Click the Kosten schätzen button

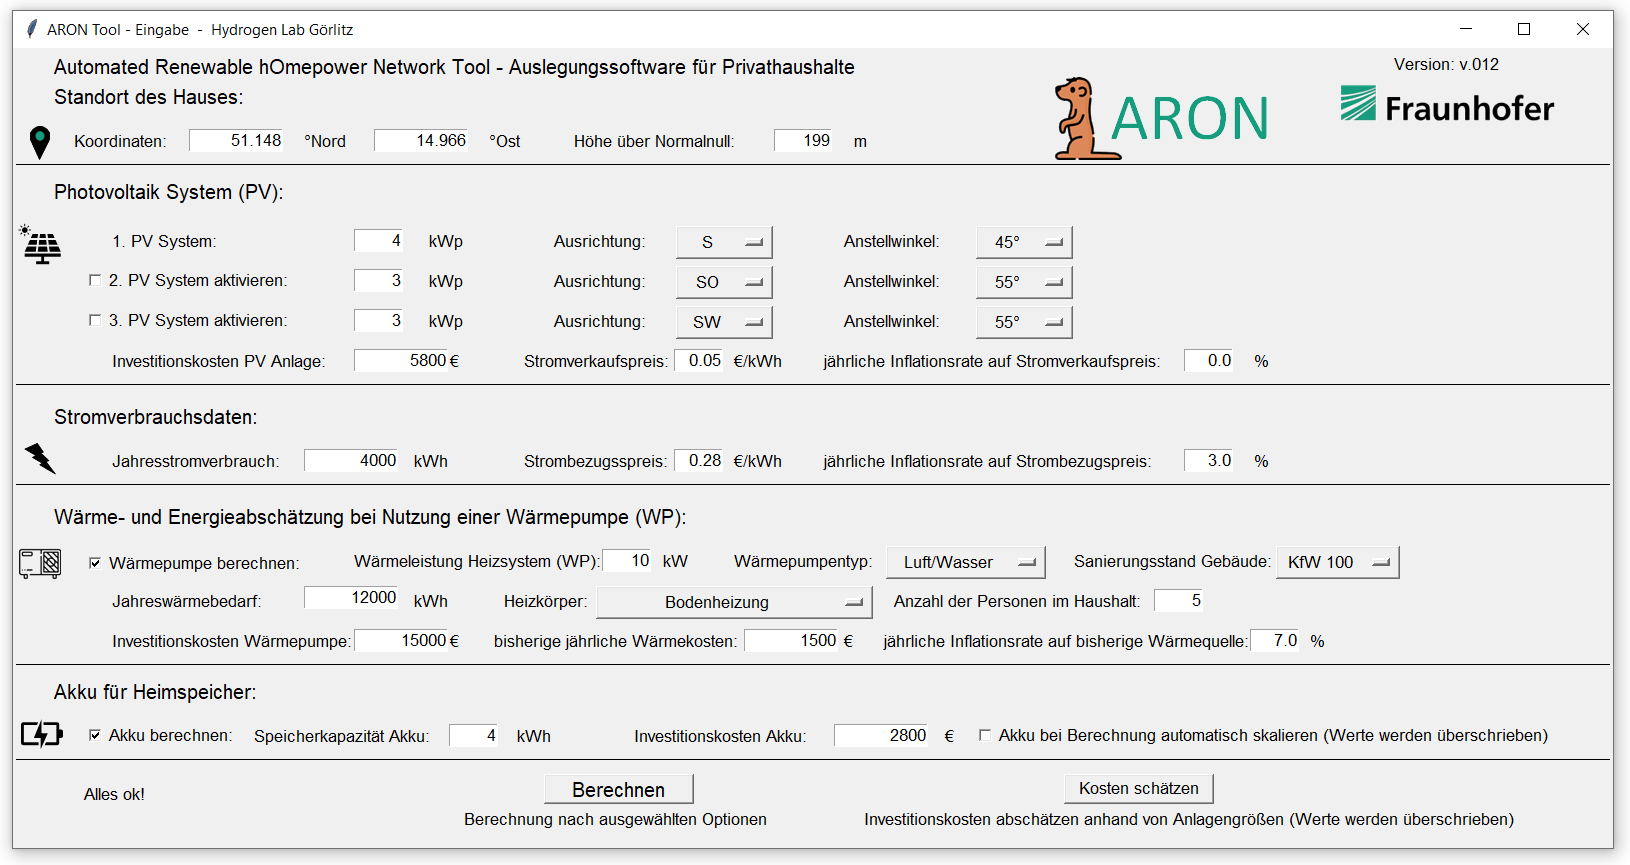coord(1139,788)
